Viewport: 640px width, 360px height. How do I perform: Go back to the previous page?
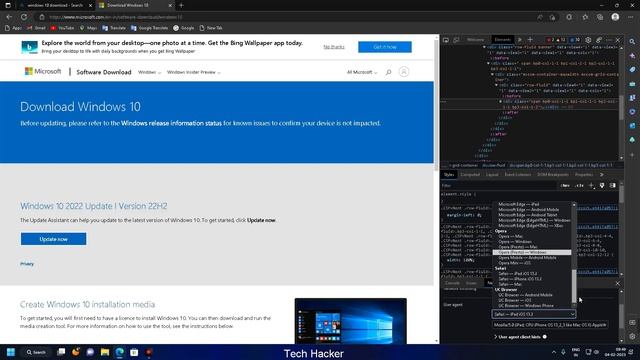click(9, 17)
